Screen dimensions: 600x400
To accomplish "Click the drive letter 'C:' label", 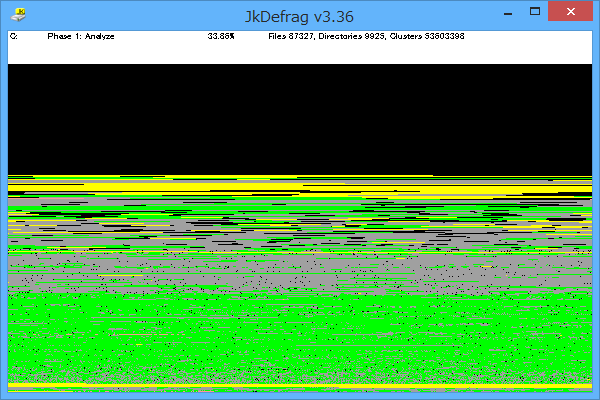I will (x=13, y=36).
